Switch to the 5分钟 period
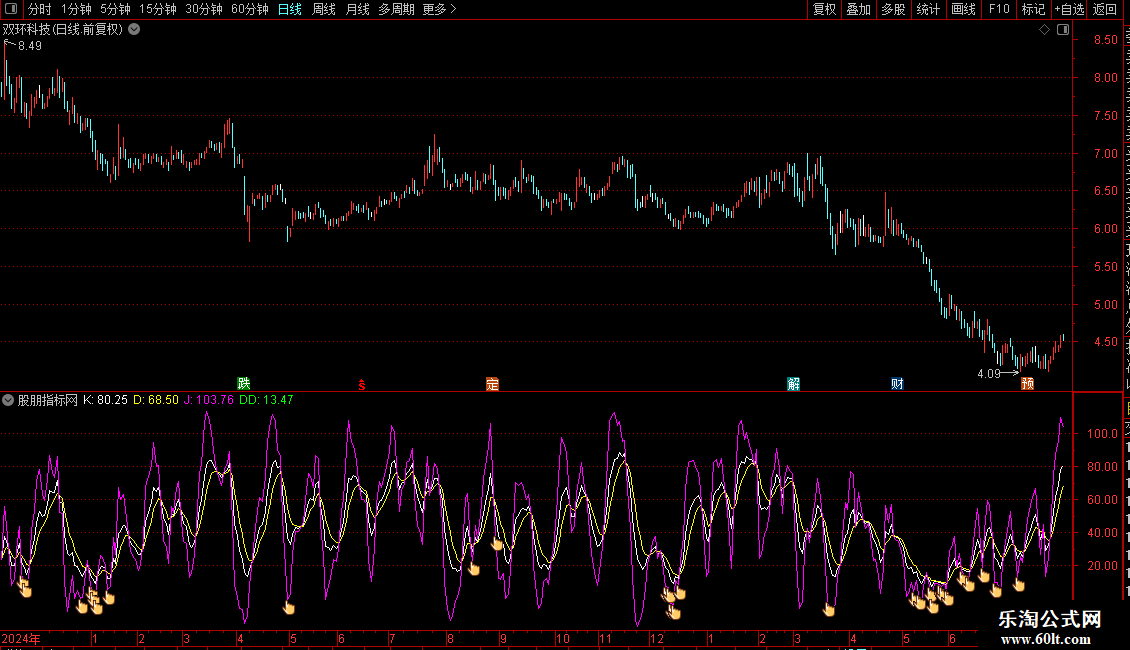Screen dimensions: 1130x650 [x=115, y=9]
